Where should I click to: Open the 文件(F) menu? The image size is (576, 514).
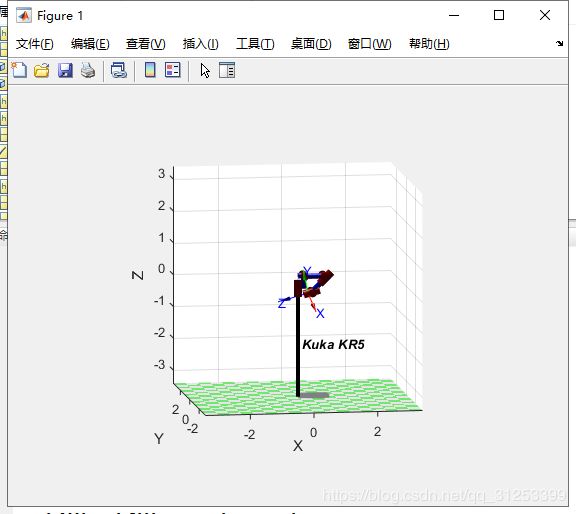click(x=35, y=44)
